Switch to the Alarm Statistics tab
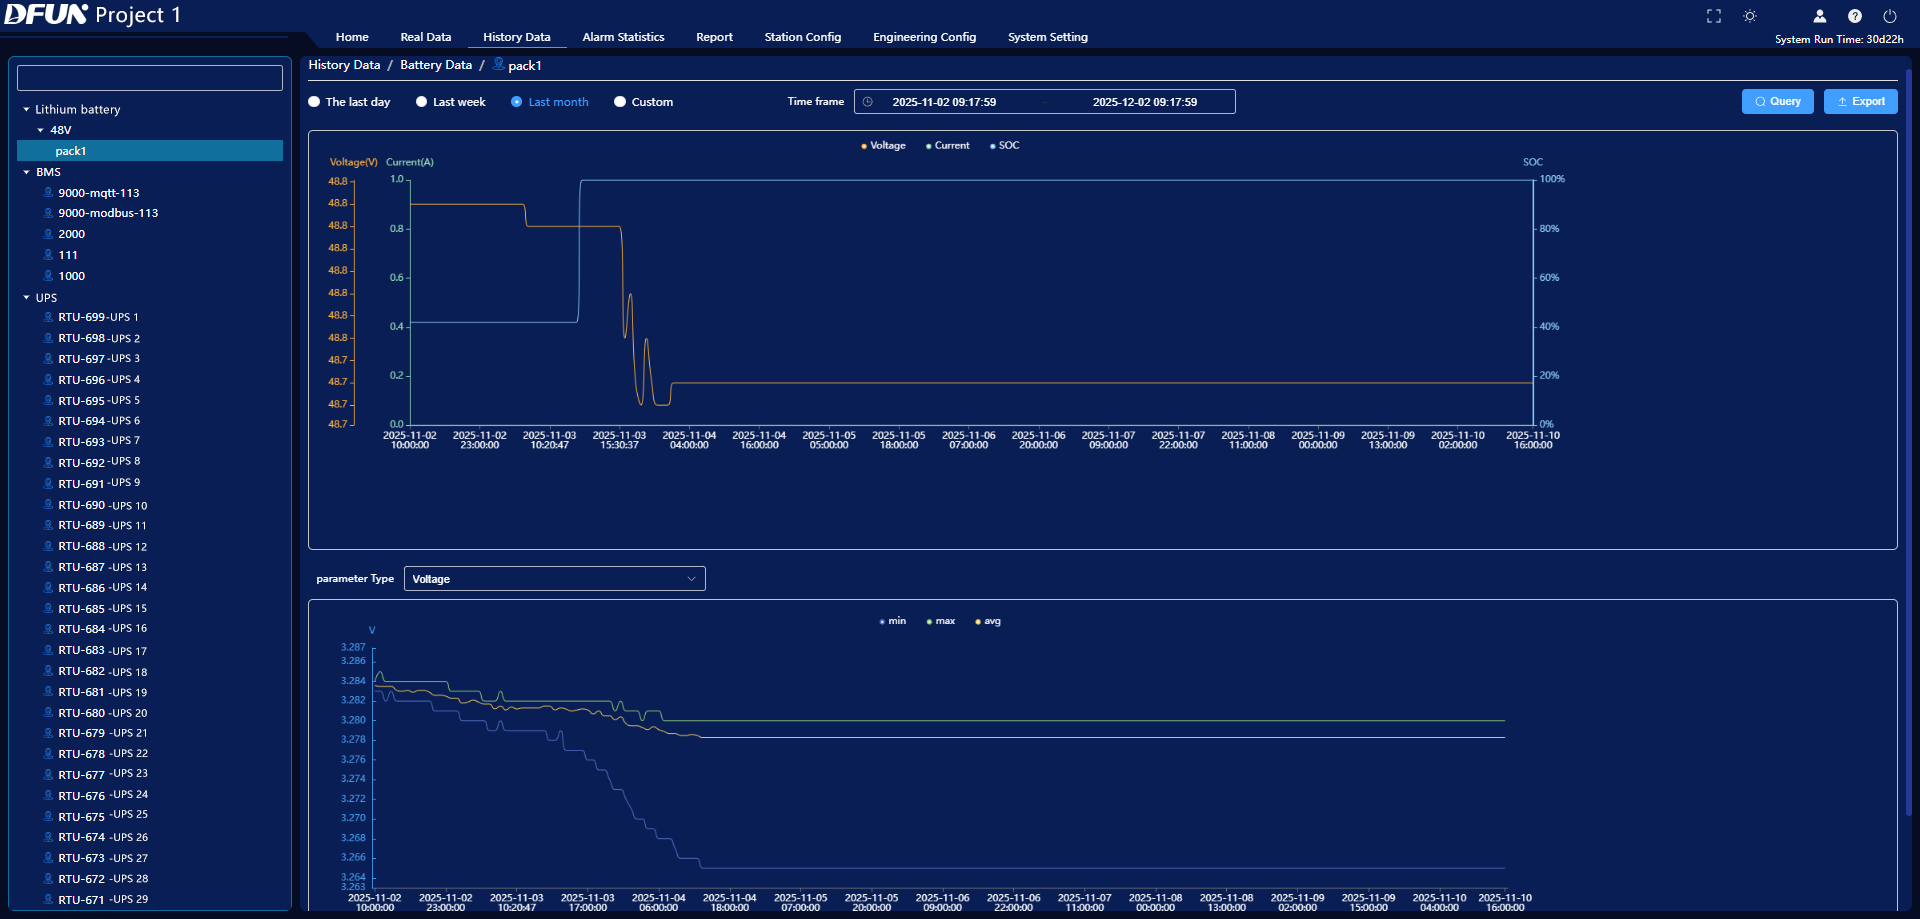 [x=622, y=37]
